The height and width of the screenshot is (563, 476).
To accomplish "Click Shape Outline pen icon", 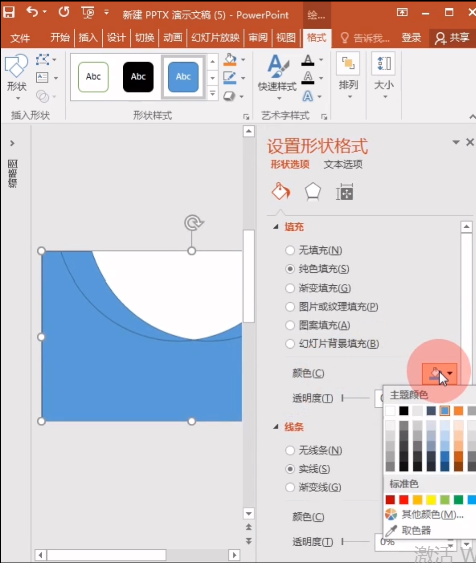I will coord(230,78).
